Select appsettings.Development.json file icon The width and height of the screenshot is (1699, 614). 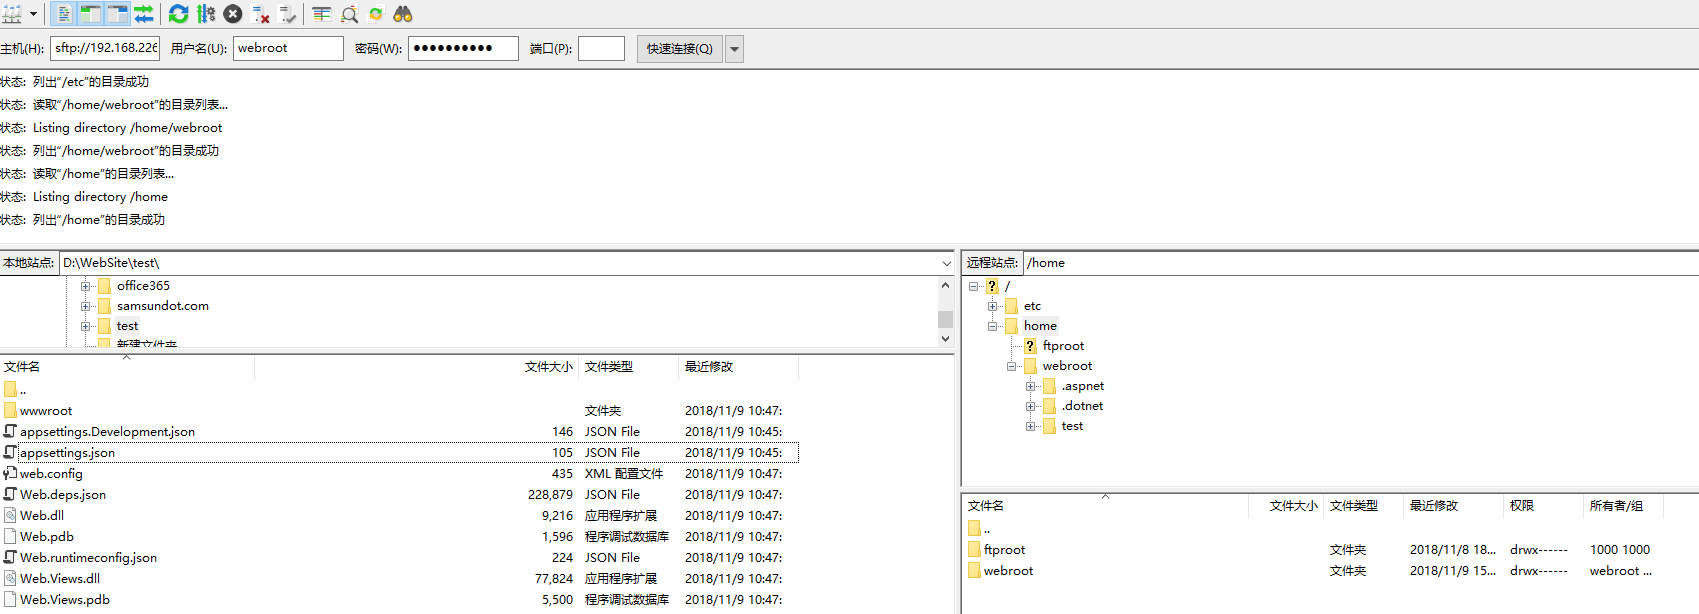click(10, 431)
